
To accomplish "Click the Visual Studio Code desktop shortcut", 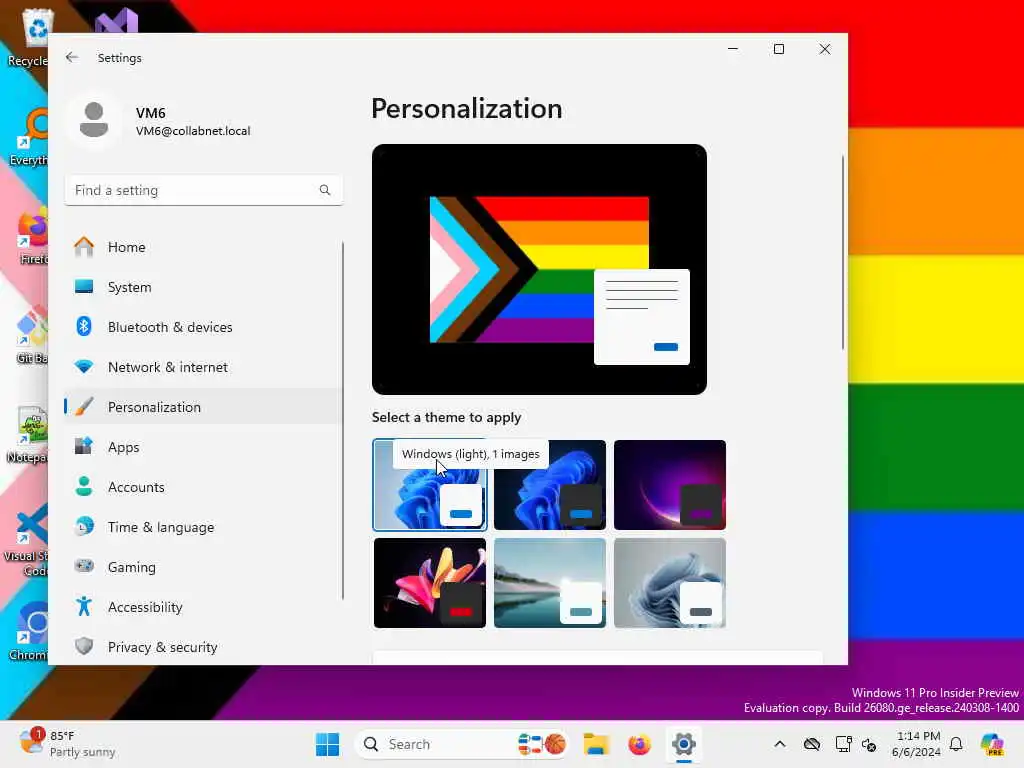I will coord(26,539).
